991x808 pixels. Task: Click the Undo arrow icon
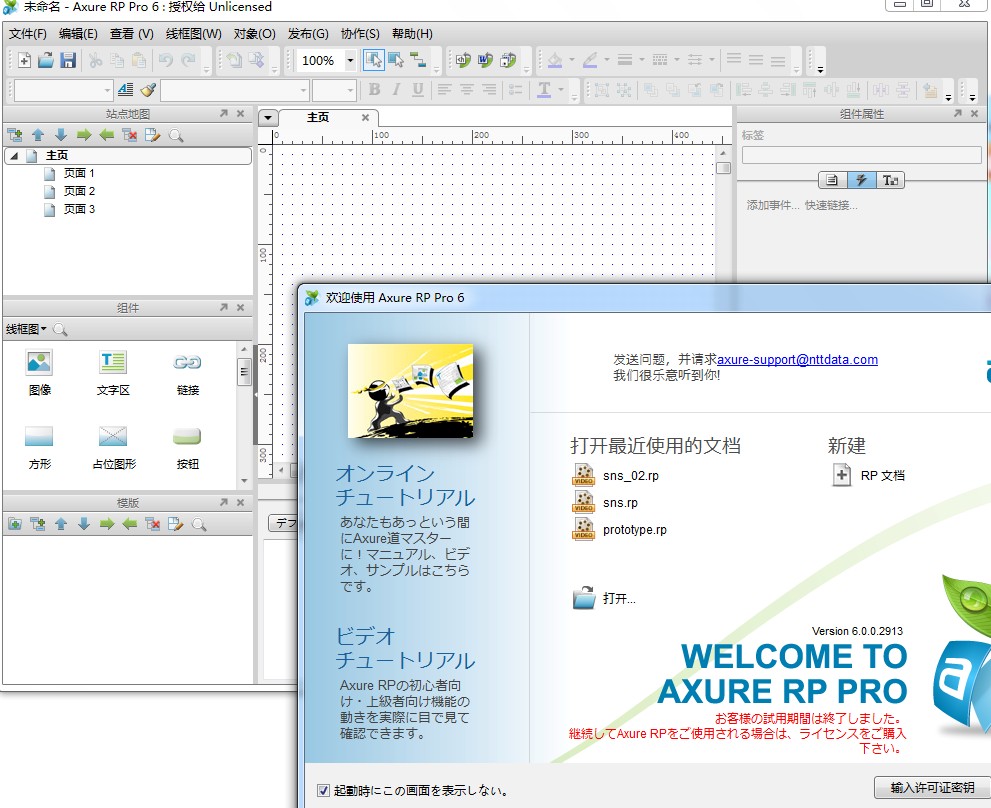pos(166,61)
